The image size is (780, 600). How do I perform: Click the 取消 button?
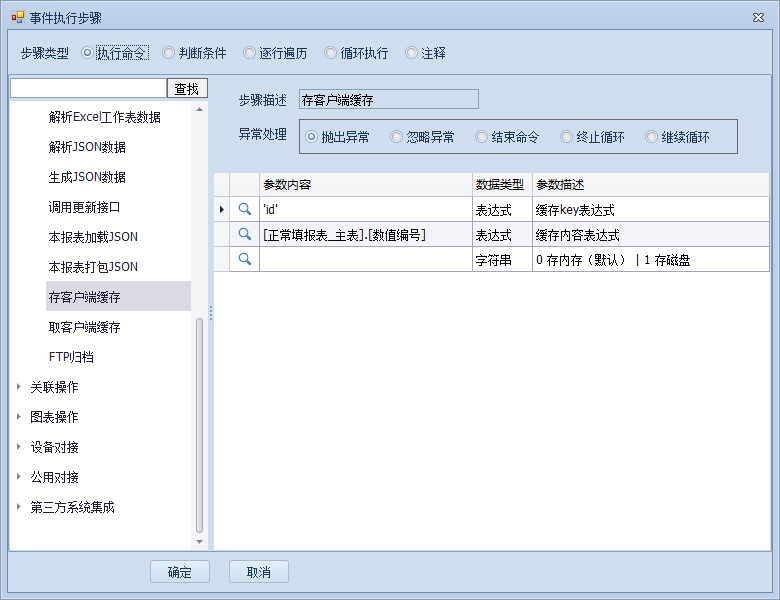tap(258, 572)
